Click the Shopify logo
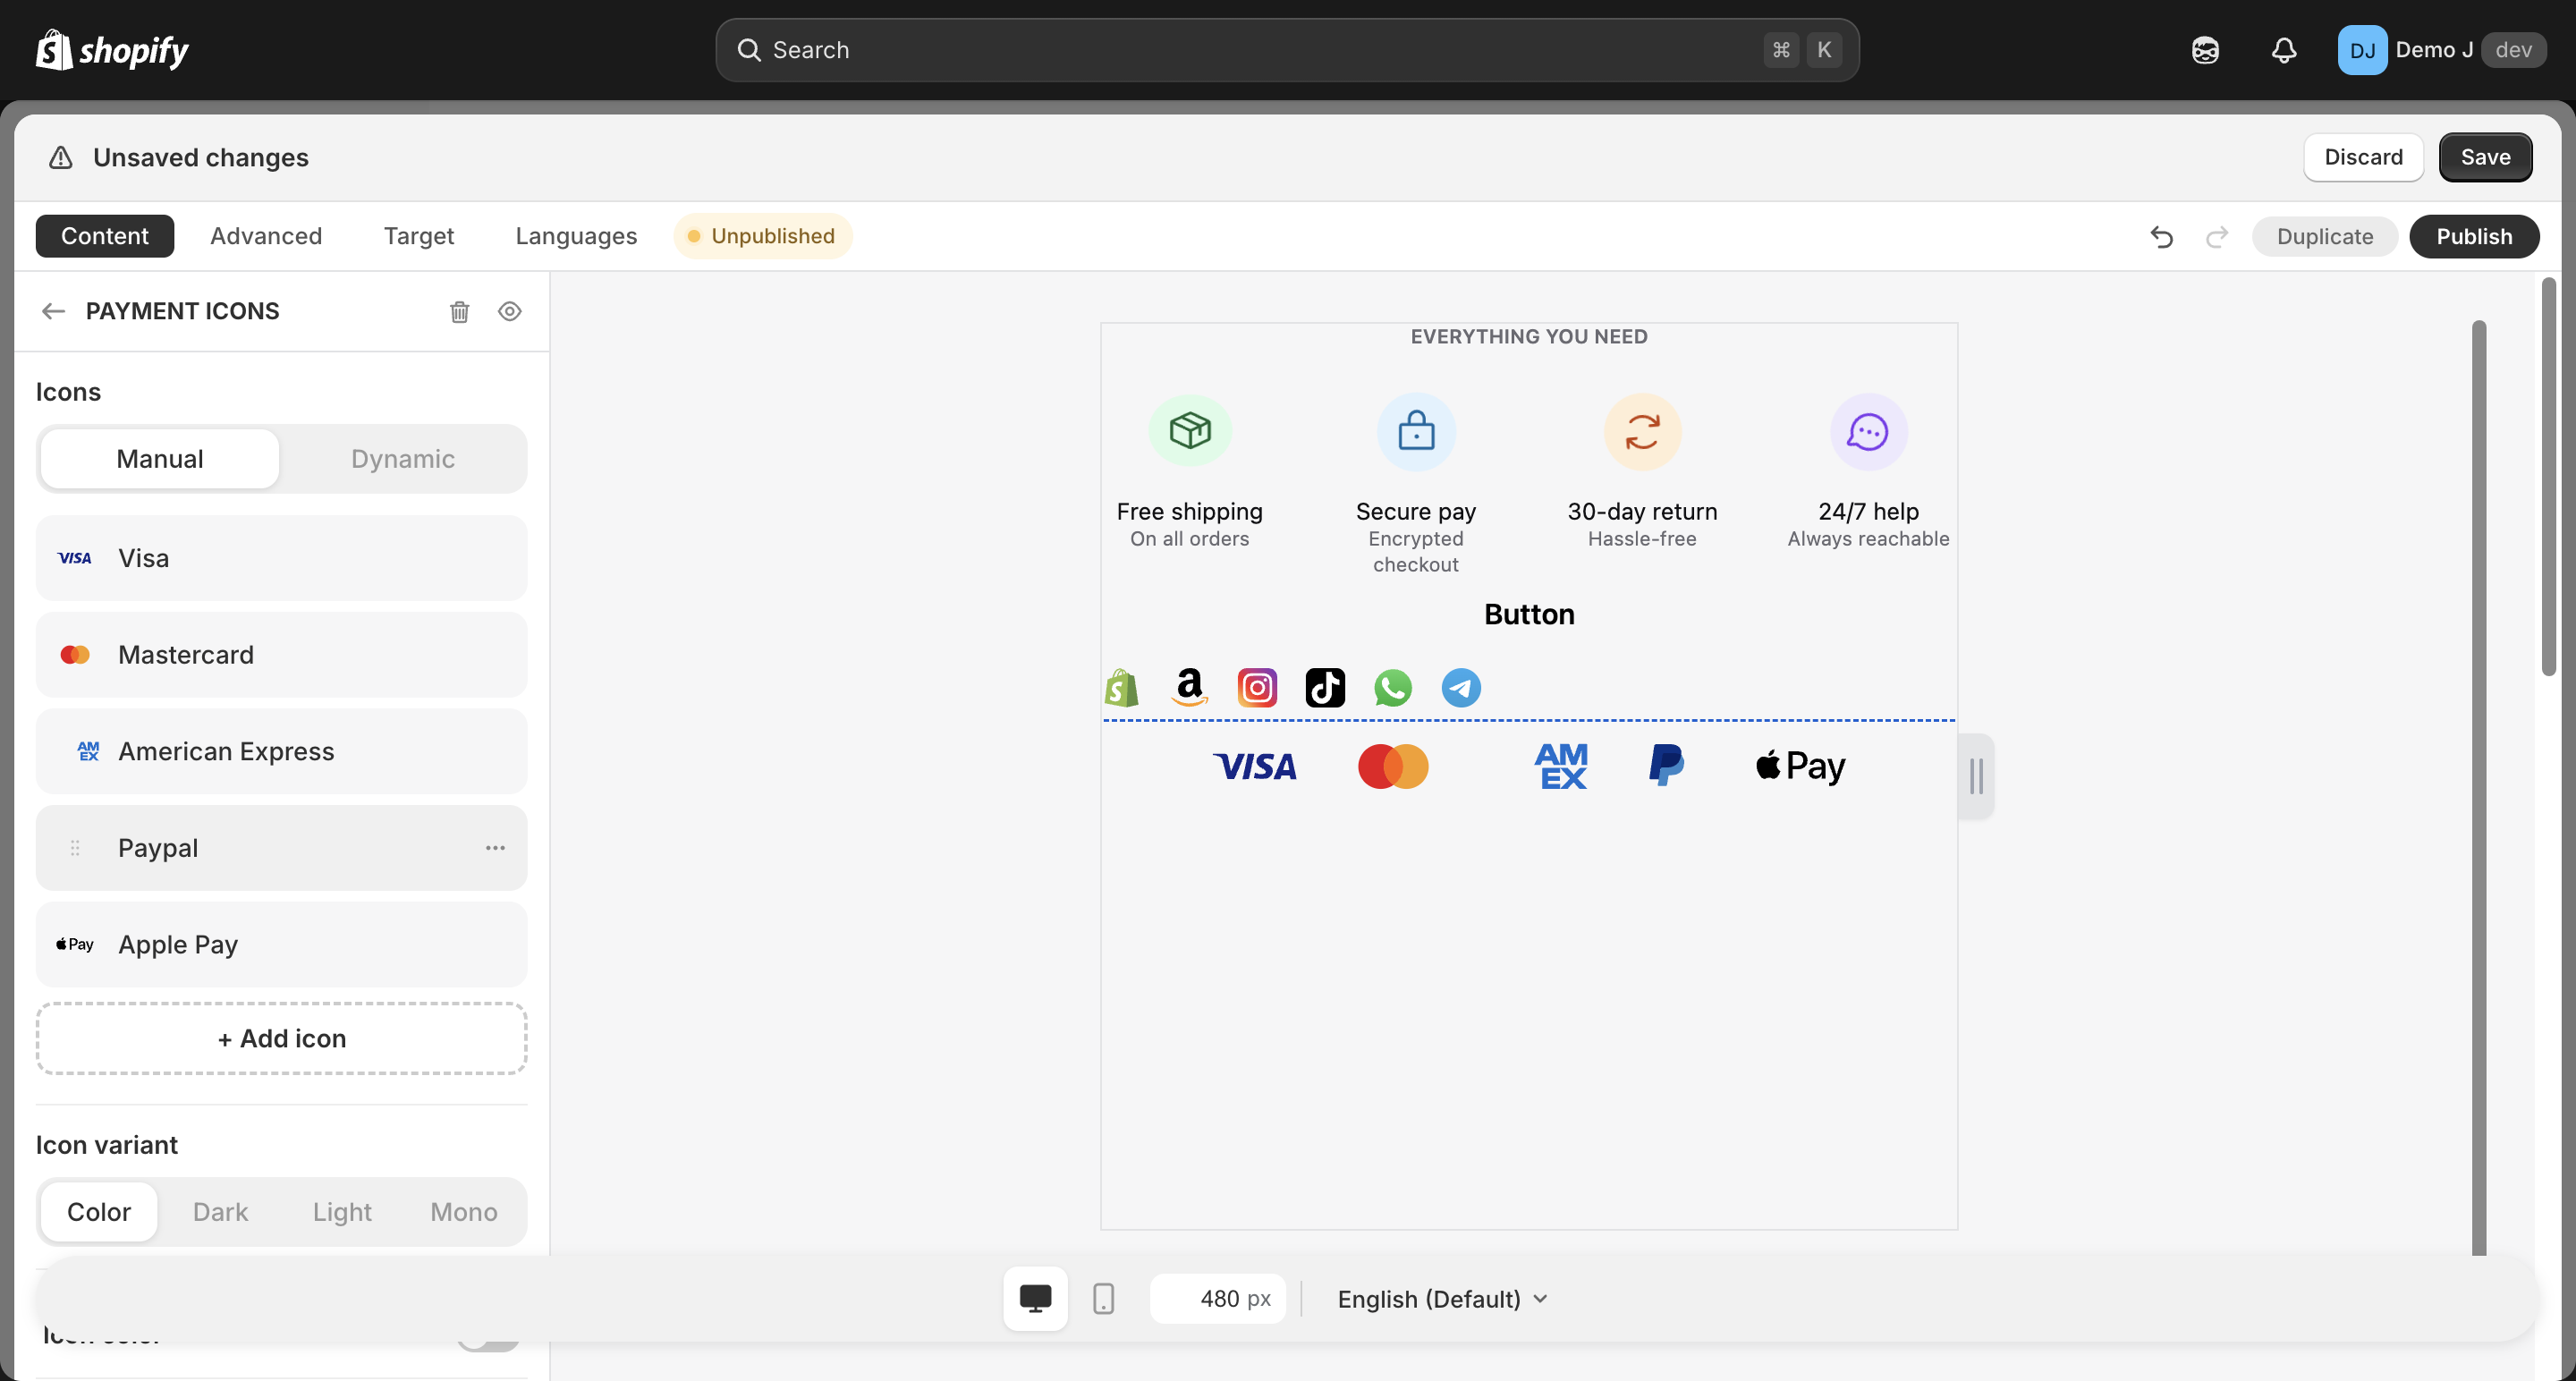 112,50
